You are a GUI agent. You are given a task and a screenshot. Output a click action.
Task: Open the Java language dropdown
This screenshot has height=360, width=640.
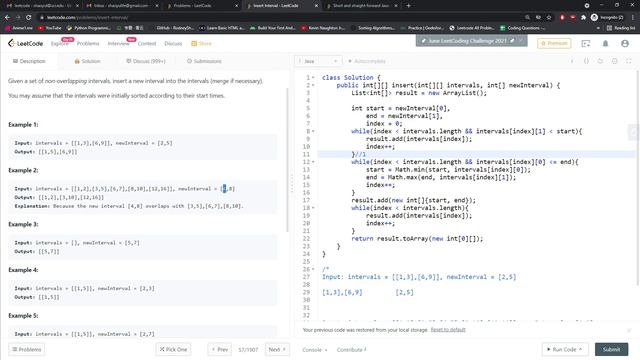pos(318,61)
